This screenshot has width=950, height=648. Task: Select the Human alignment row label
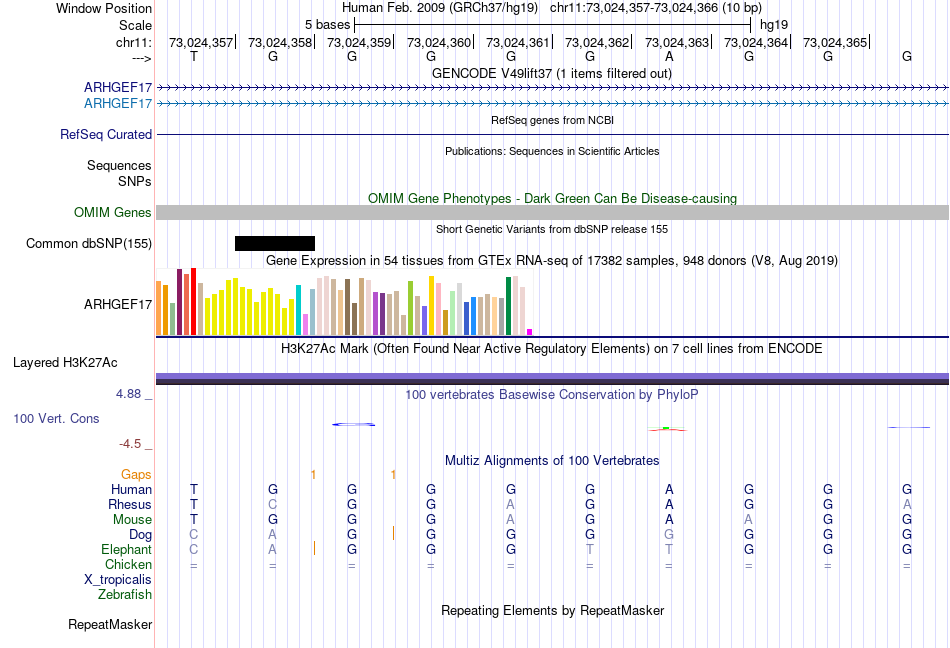point(131,489)
